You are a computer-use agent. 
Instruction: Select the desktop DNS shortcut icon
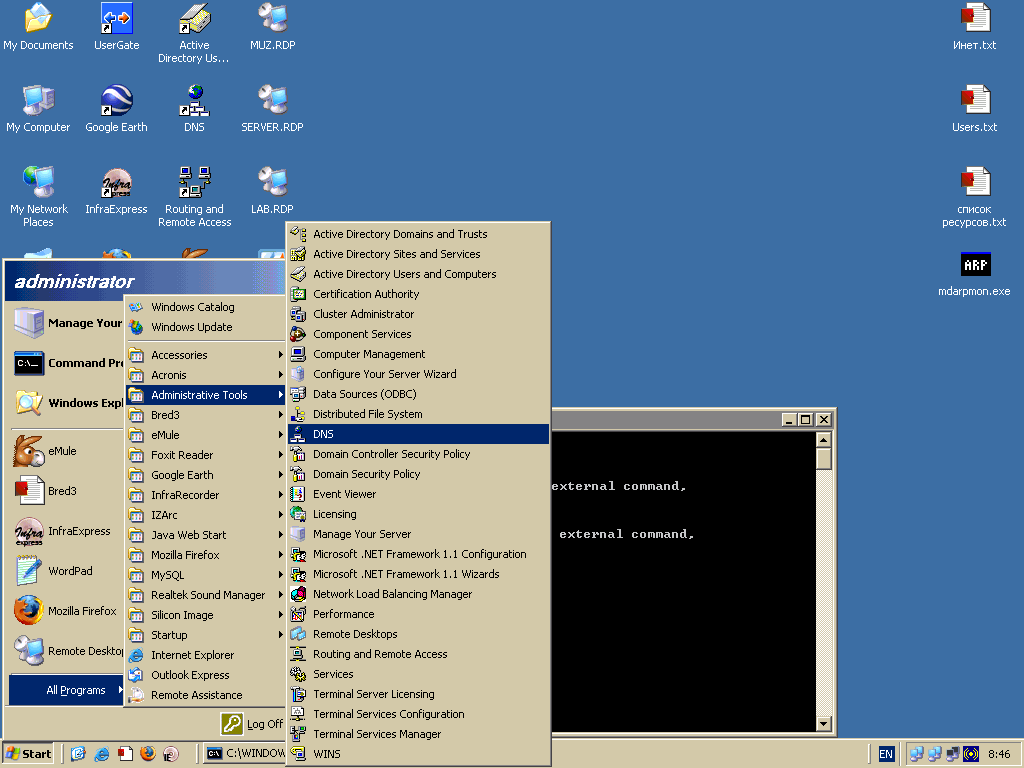(195, 109)
